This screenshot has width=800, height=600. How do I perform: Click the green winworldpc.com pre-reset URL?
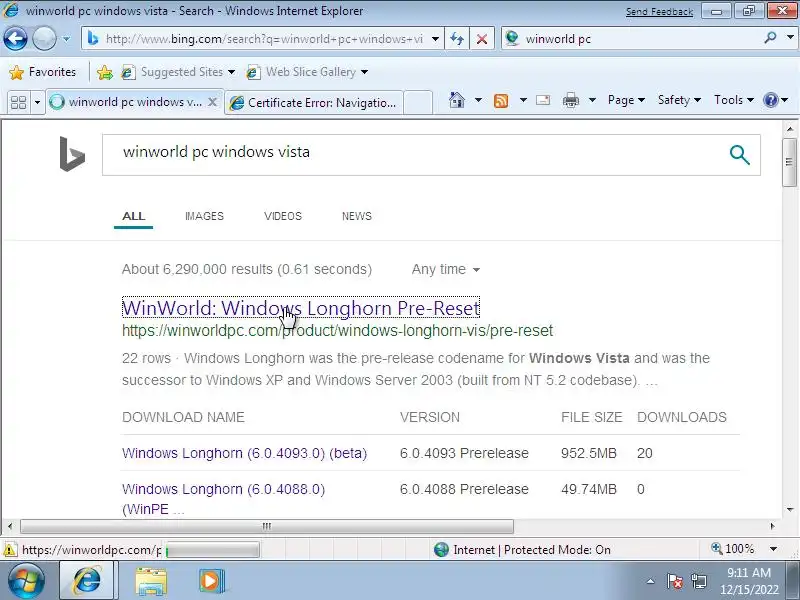point(337,331)
